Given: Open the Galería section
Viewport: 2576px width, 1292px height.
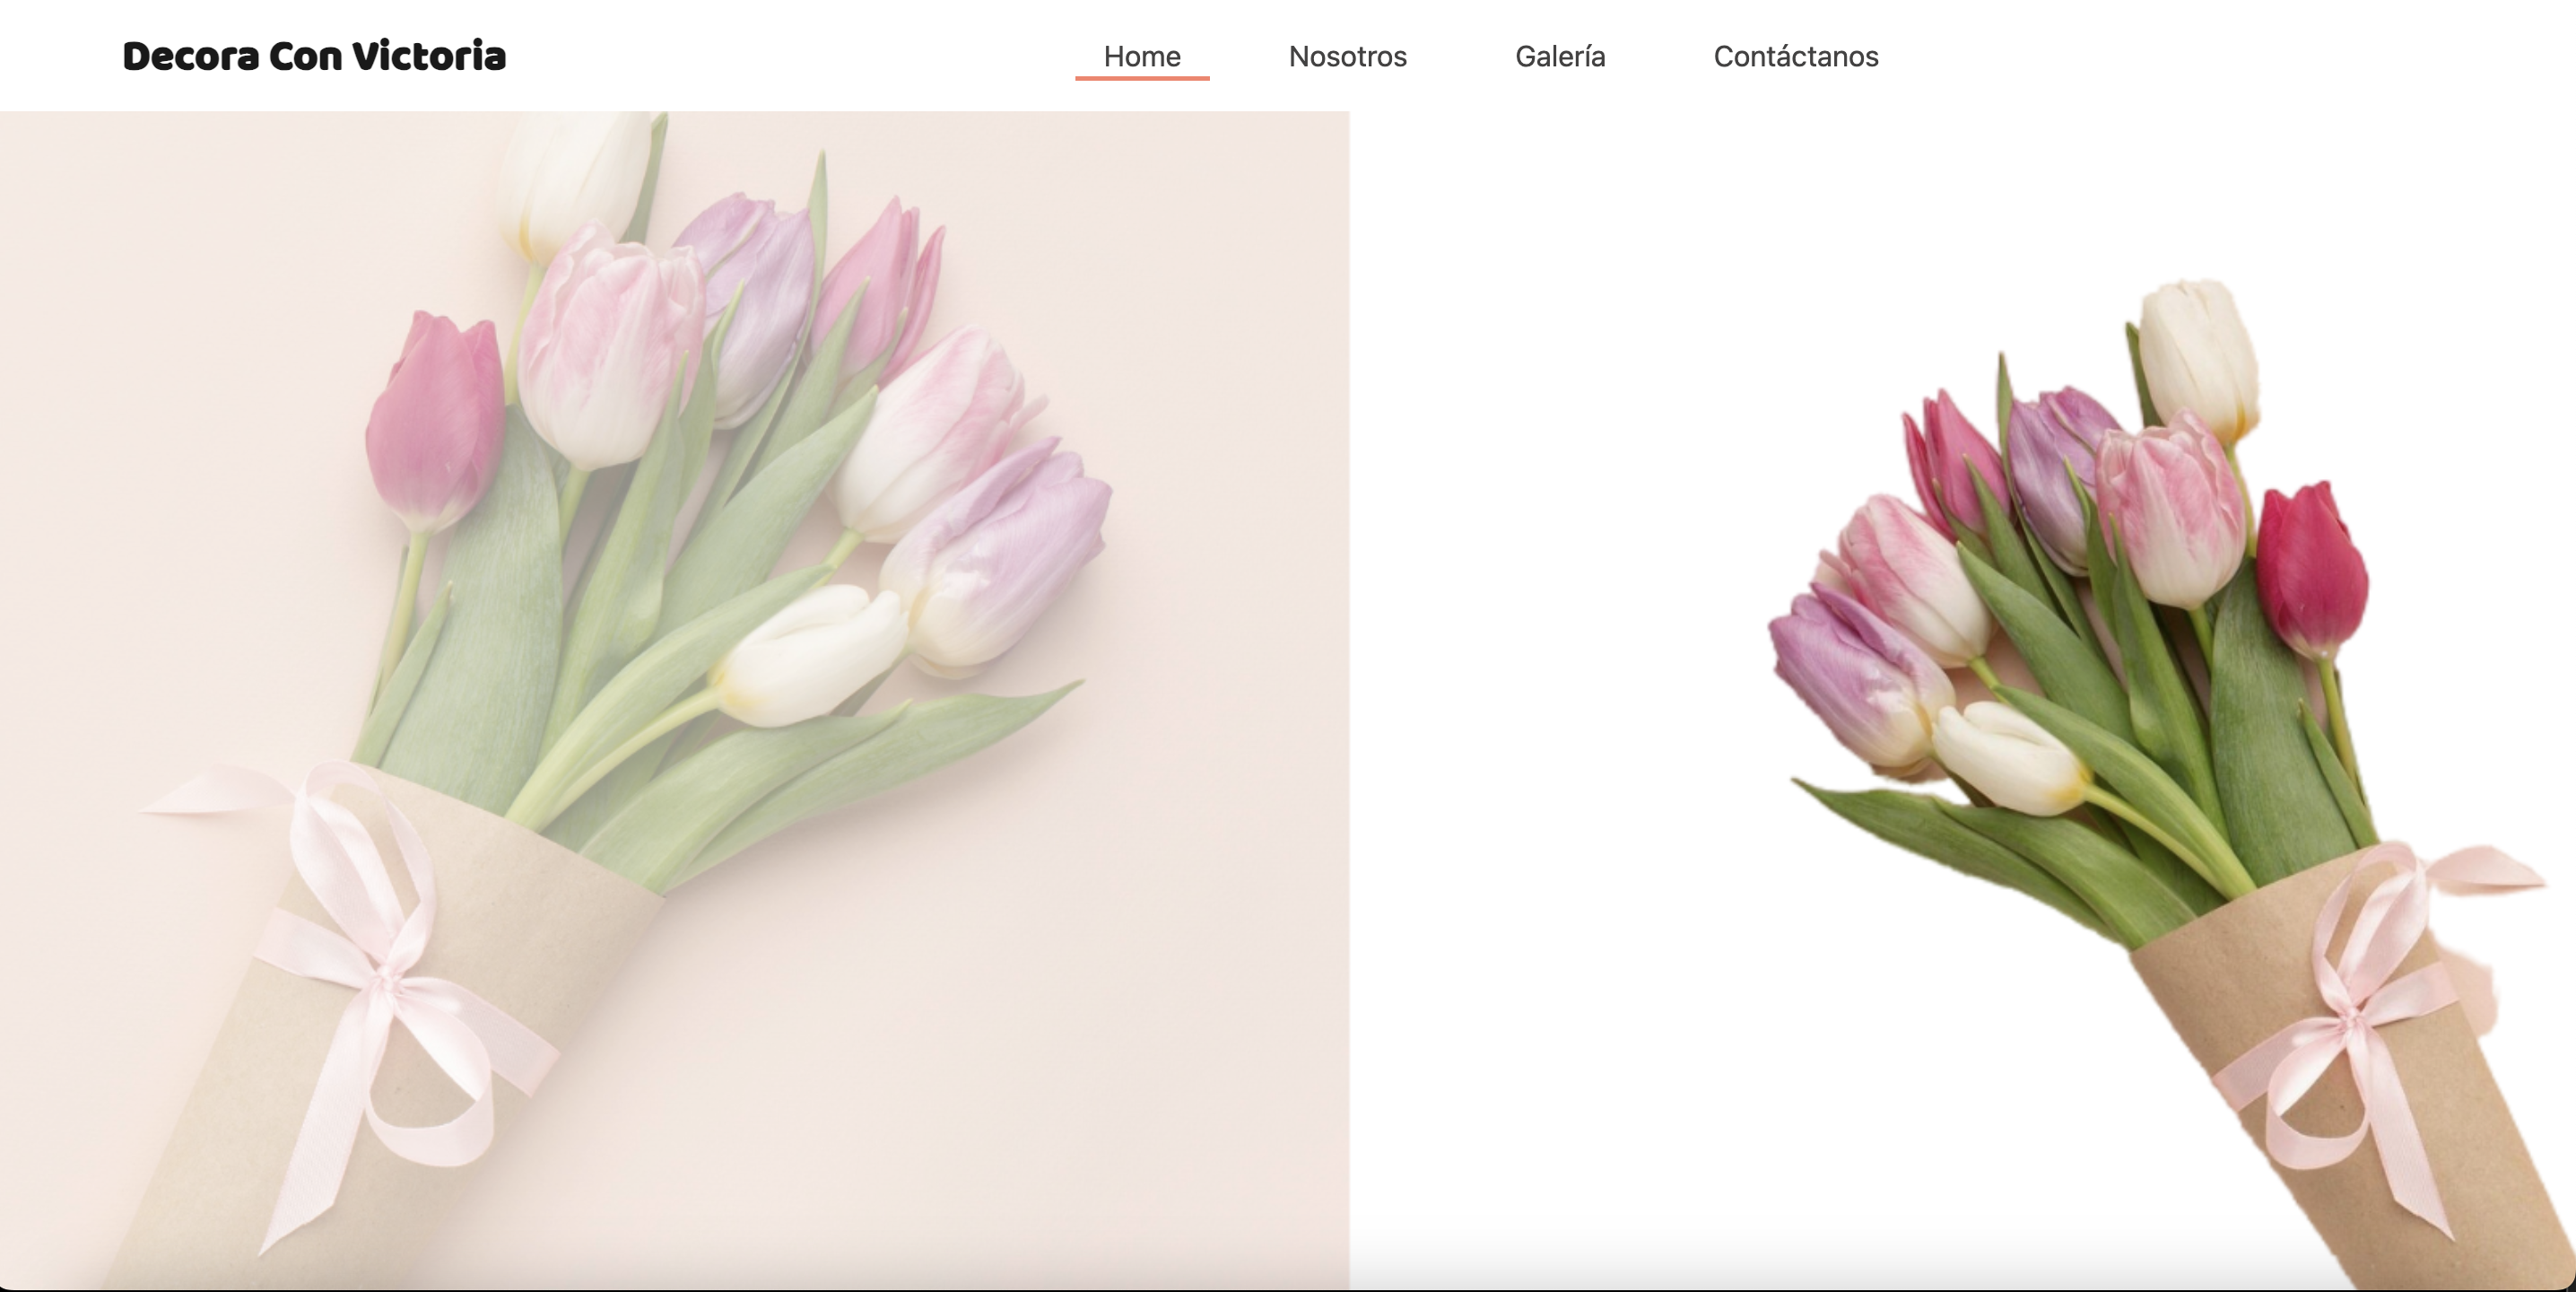Looking at the screenshot, I should point(1560,56).
